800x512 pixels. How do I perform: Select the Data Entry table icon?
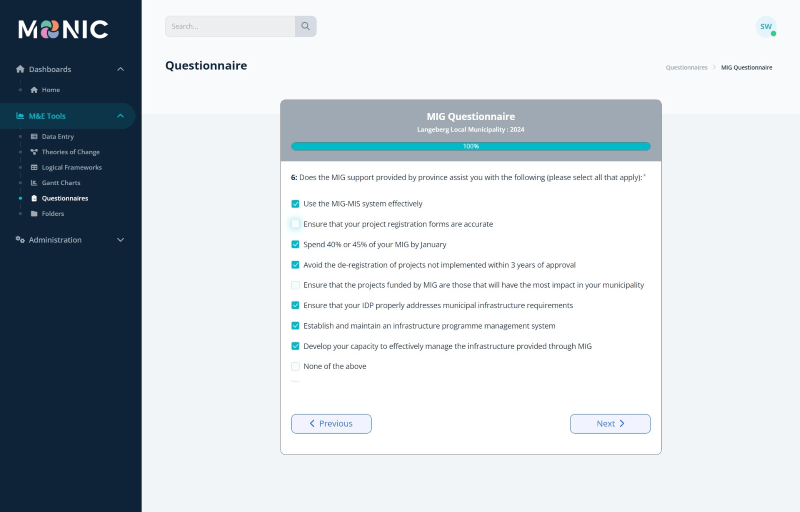tap(34, 137)
